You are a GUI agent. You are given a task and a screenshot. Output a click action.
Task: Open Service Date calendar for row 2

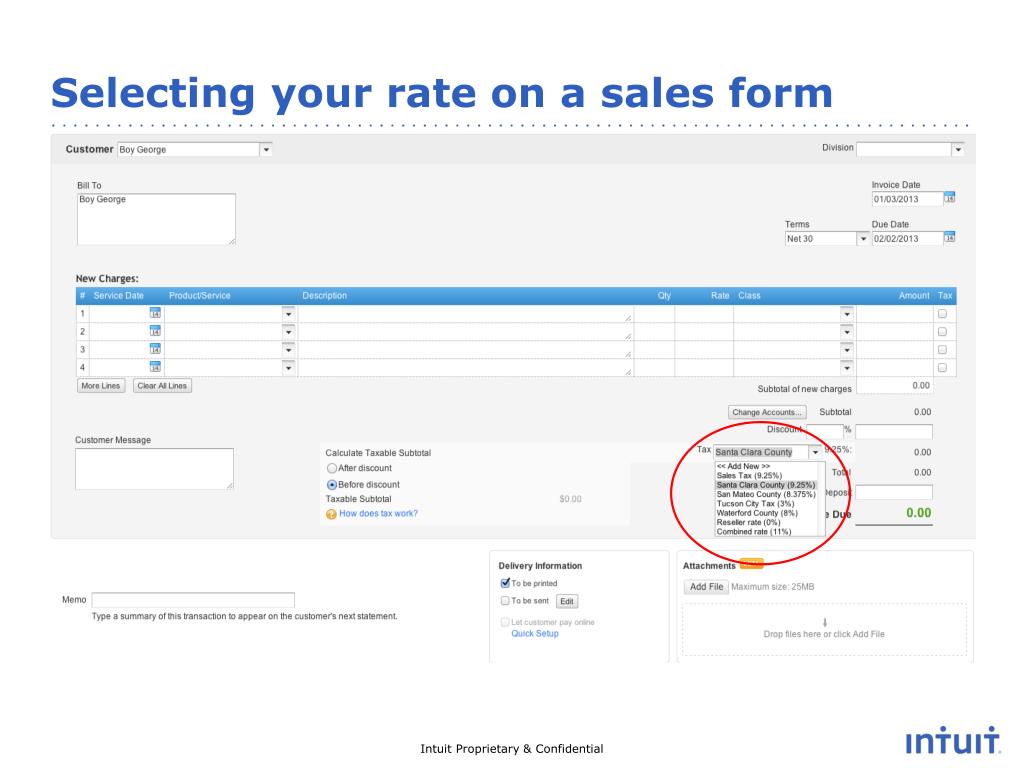155,331
